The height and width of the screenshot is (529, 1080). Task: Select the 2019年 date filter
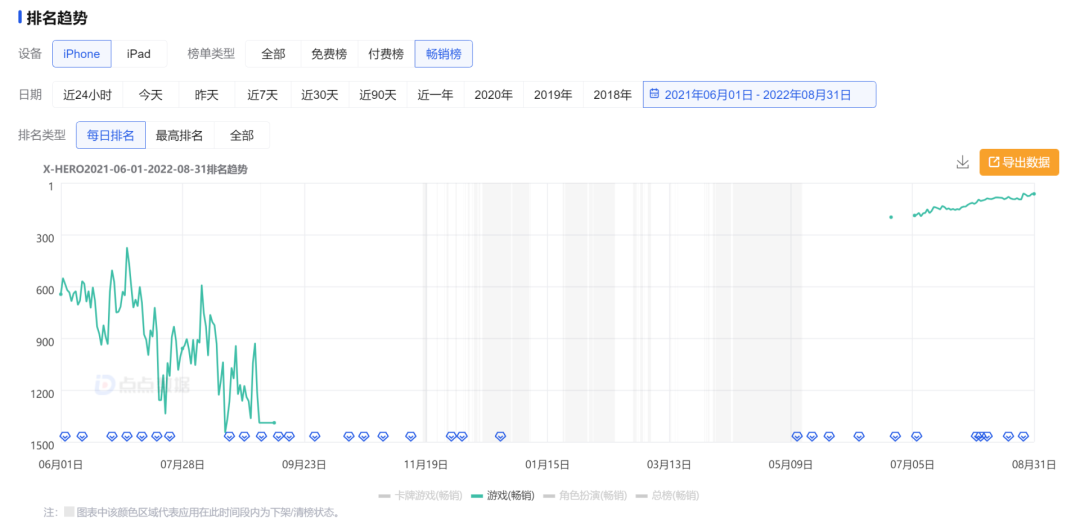point(553,95)
